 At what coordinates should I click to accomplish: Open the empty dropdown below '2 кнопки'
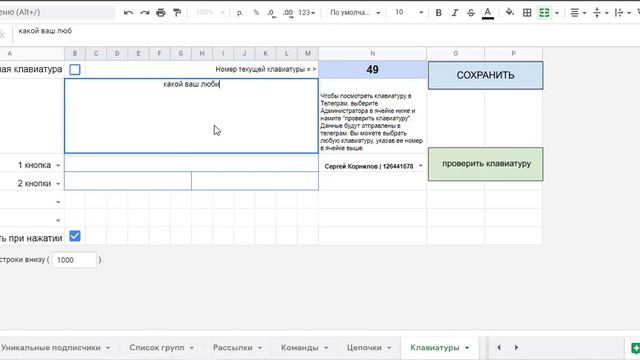click(58, 202)
